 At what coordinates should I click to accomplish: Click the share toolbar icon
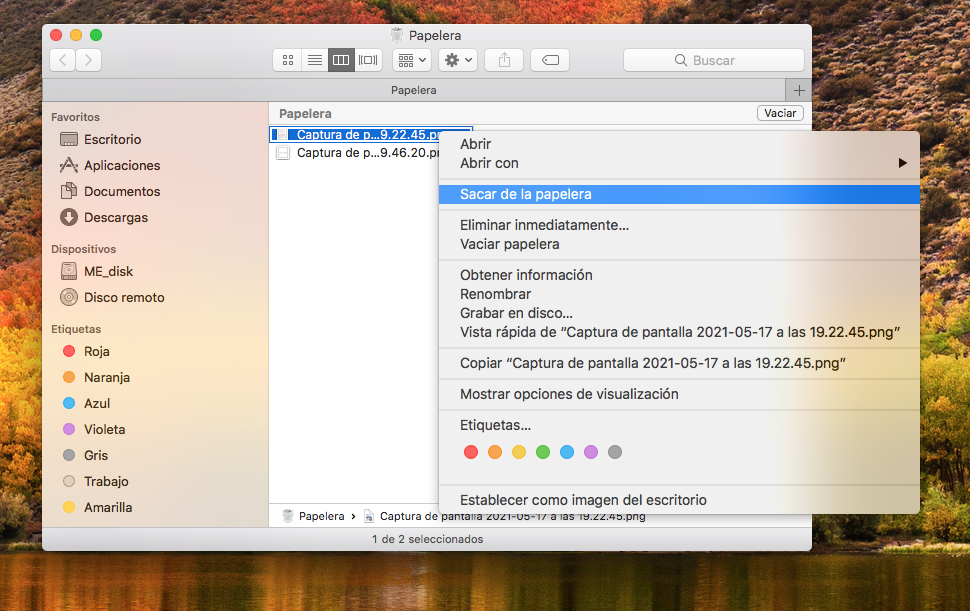pos(504,60)
